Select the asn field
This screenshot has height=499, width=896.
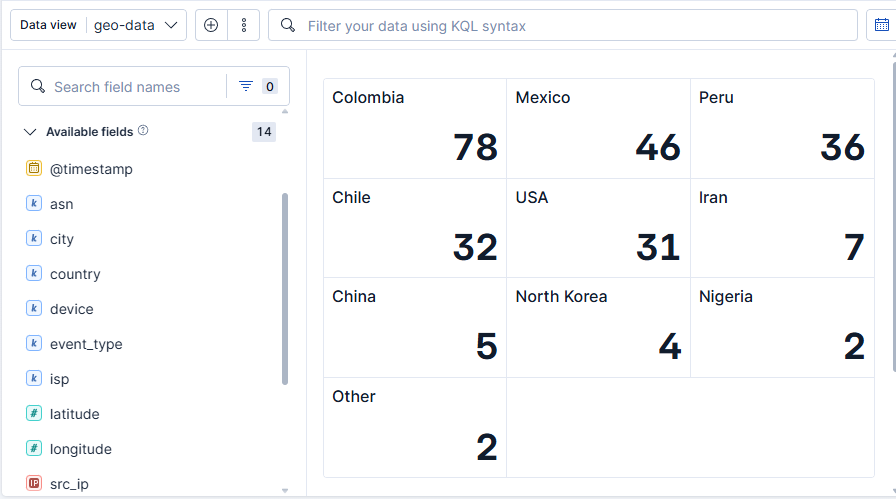[62, 204]
